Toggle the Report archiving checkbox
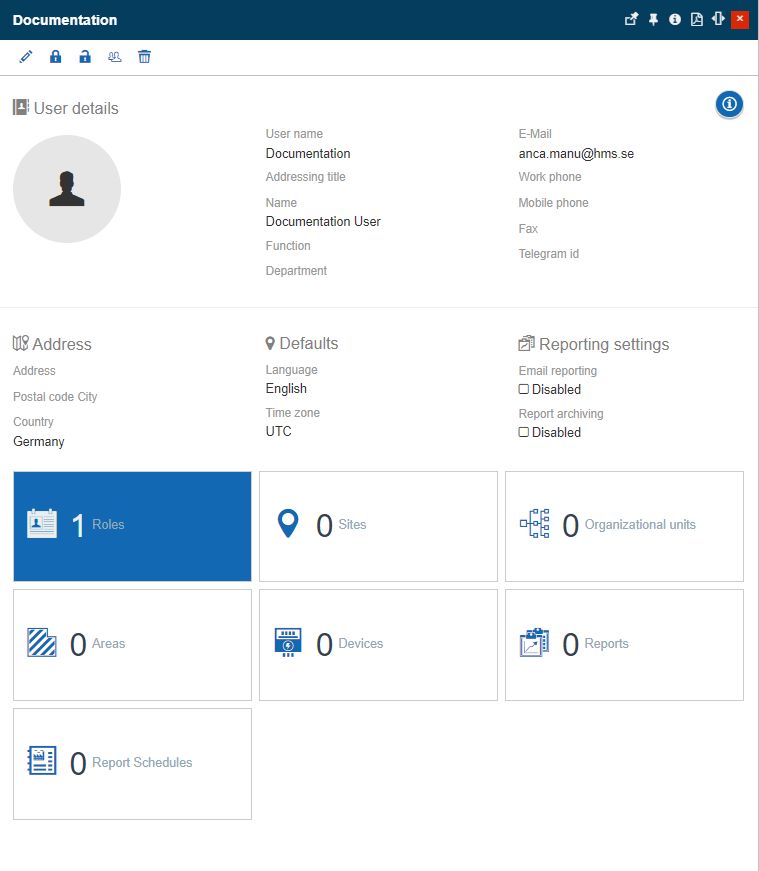Image resolution: width=759 pixels, height=871 pixels. [524, 432]
